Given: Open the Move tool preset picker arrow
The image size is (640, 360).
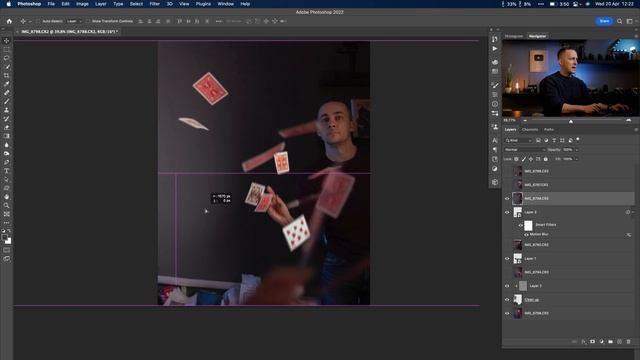Looking at the screenshot, I should (29, 21).
